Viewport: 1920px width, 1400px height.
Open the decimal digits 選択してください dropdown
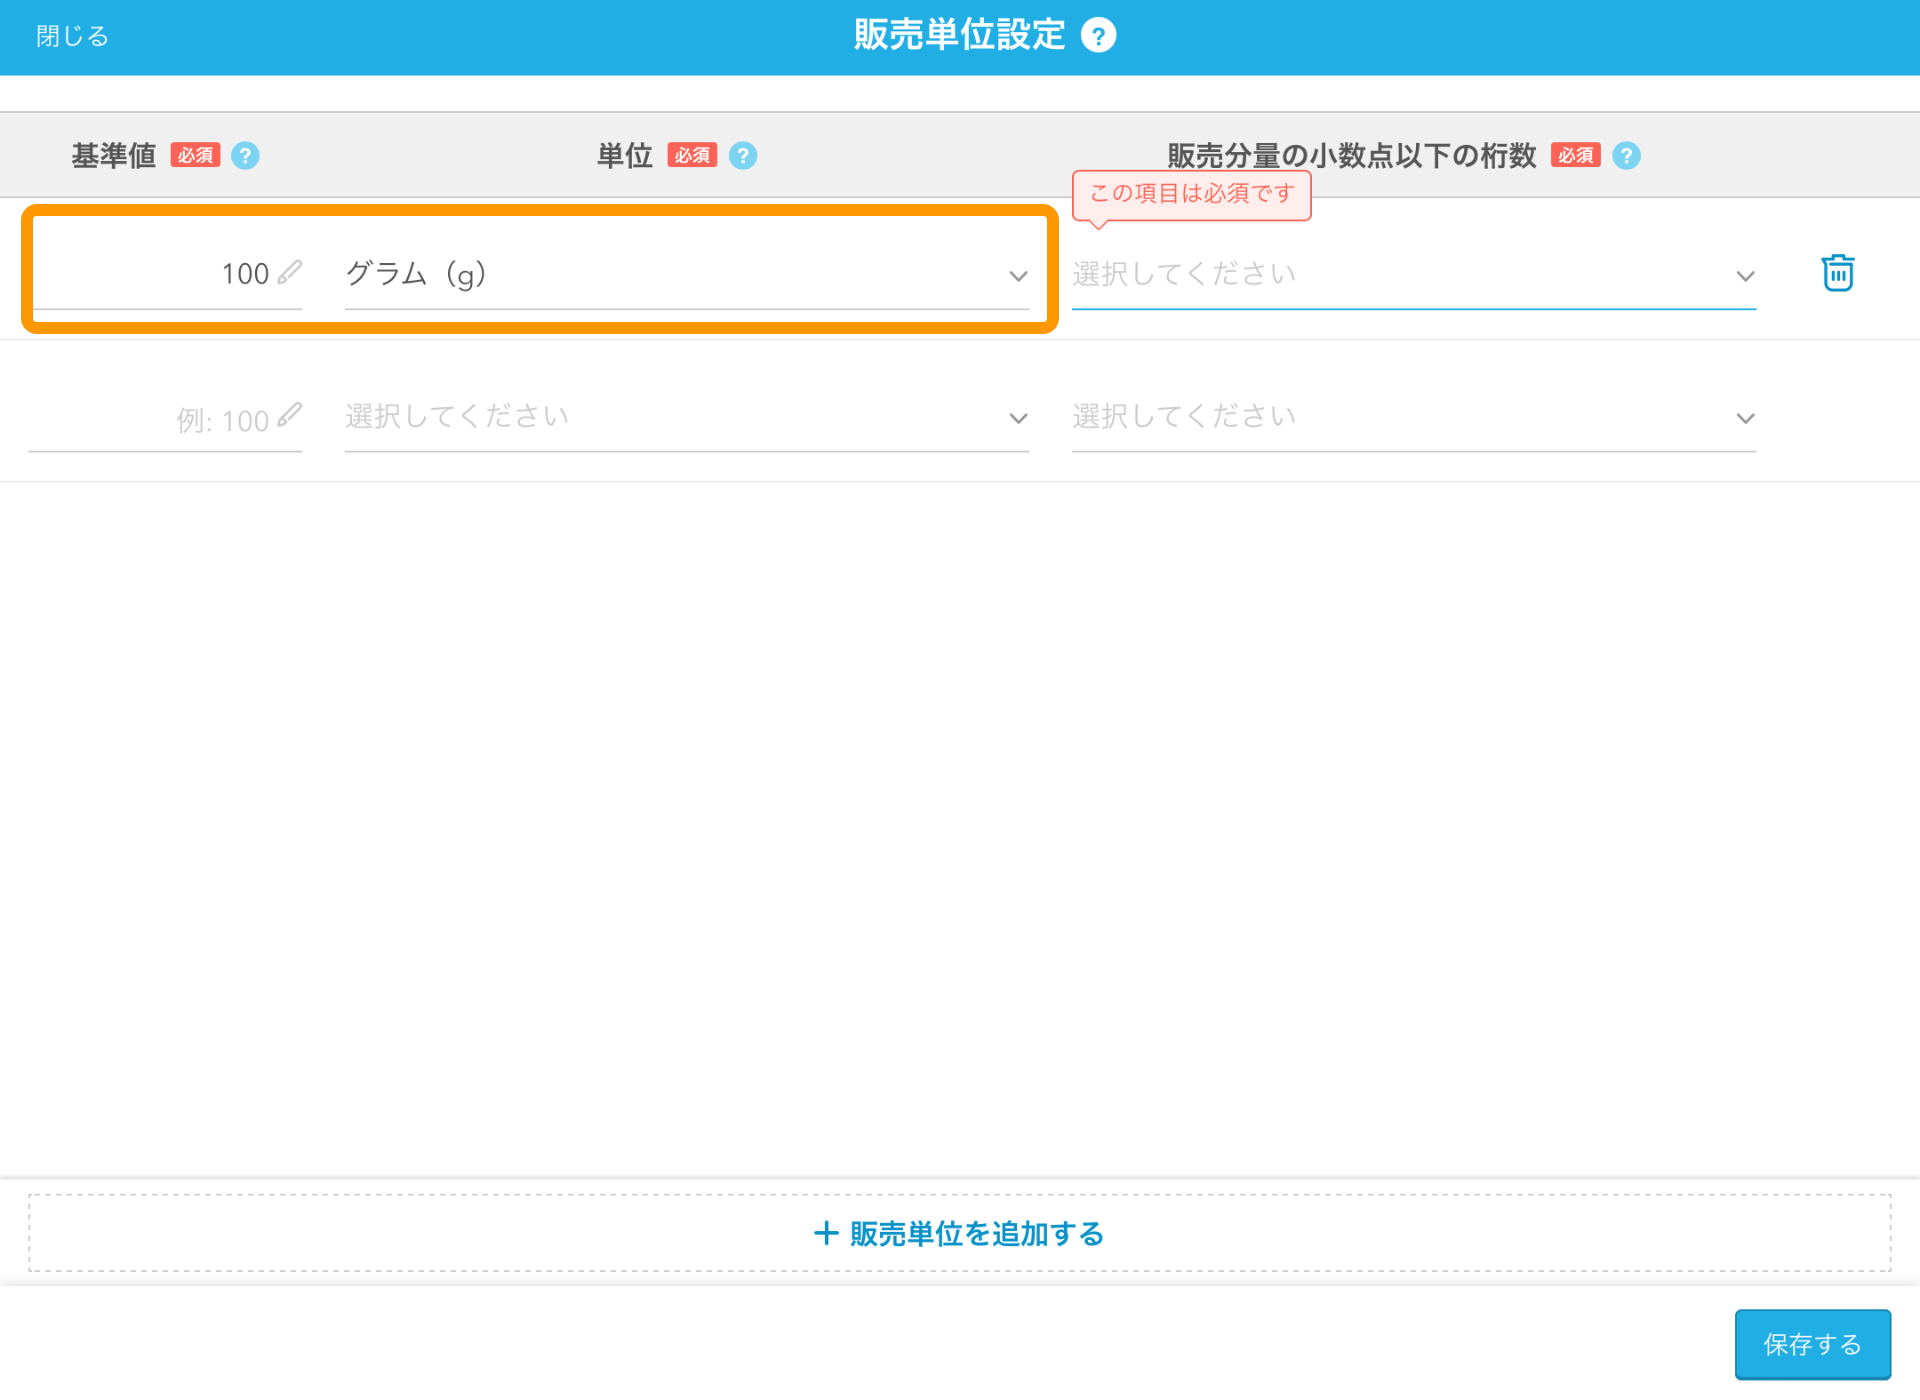pyautogui.click(x=1410, y=274)
